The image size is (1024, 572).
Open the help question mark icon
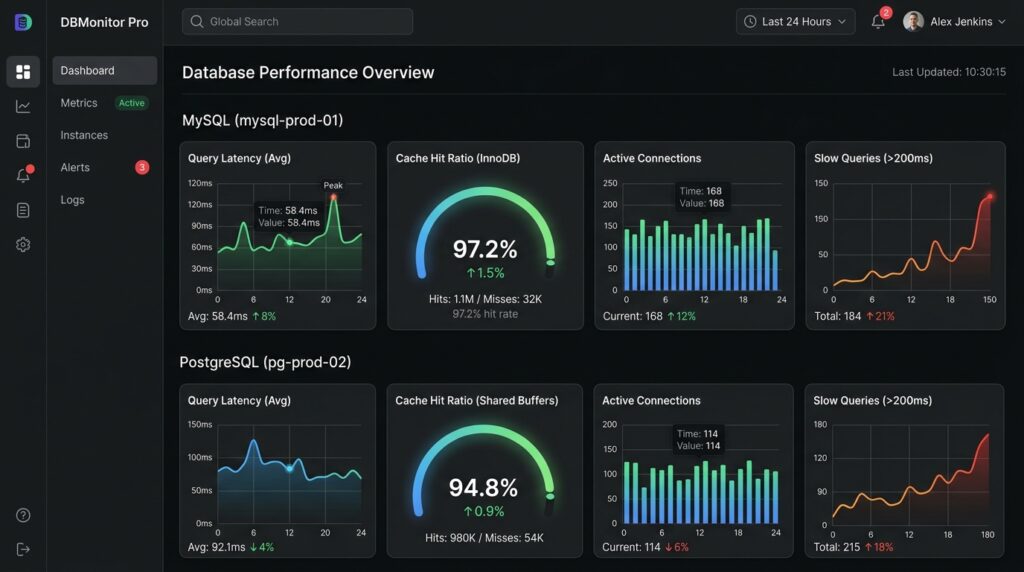(x=23, y=515)
